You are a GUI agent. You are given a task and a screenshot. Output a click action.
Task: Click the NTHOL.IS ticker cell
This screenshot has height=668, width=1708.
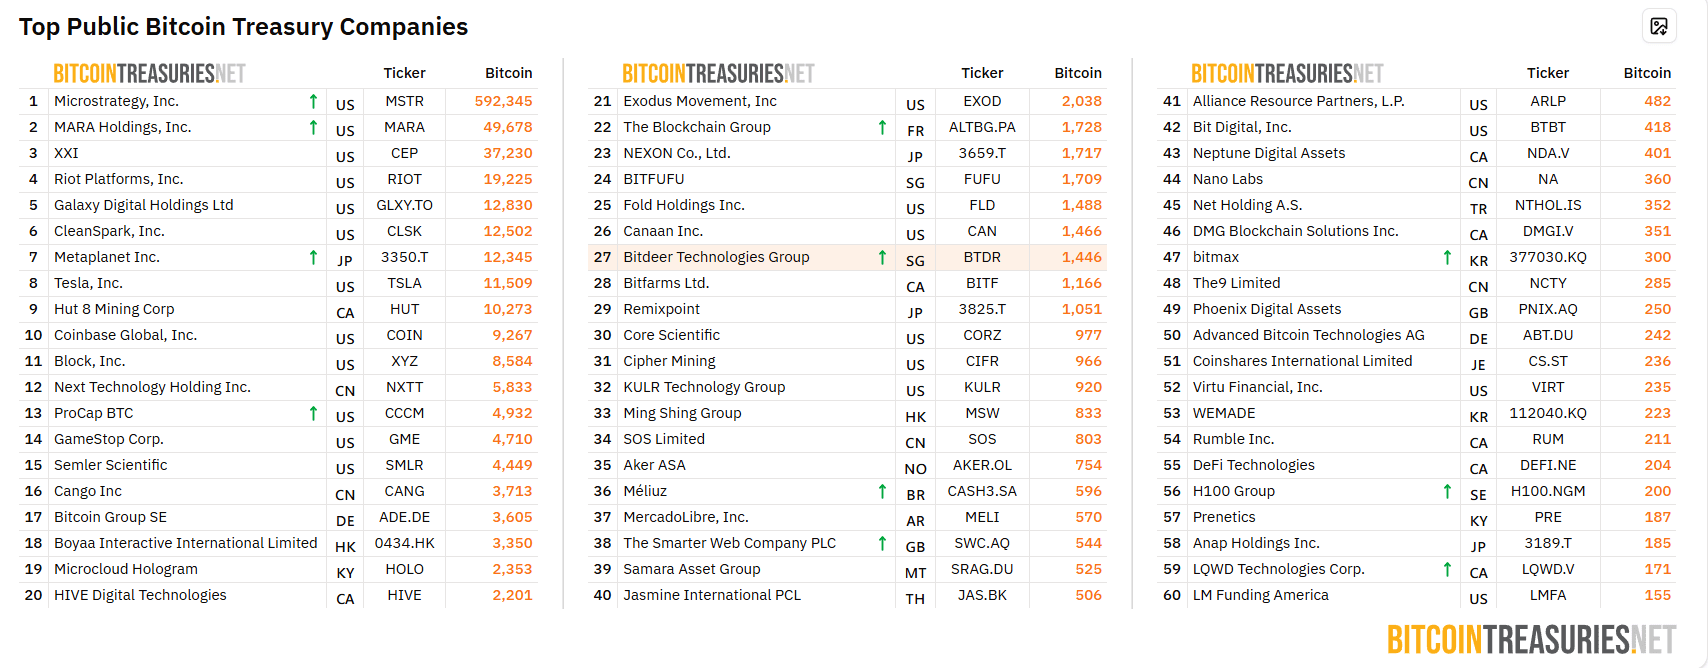coord(1548,205)
